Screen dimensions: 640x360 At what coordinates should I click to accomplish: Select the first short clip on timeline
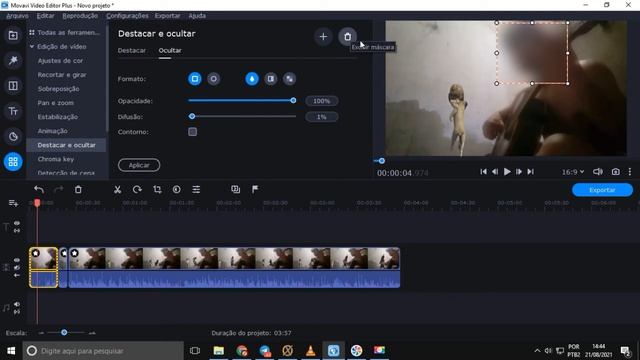pos(44,267)
